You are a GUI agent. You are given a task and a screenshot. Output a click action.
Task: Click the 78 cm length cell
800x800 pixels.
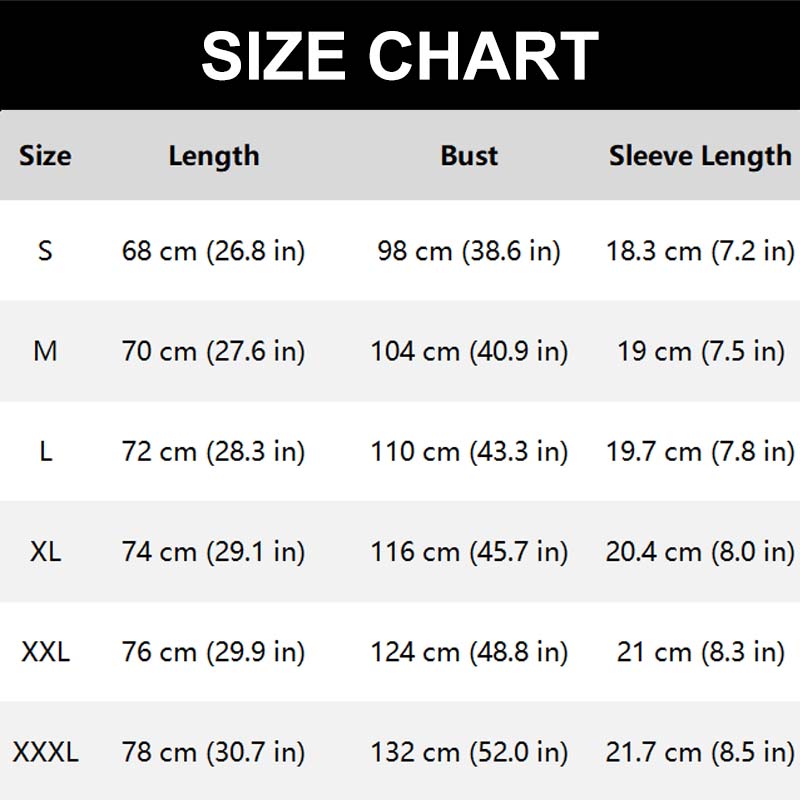(213, 752)
